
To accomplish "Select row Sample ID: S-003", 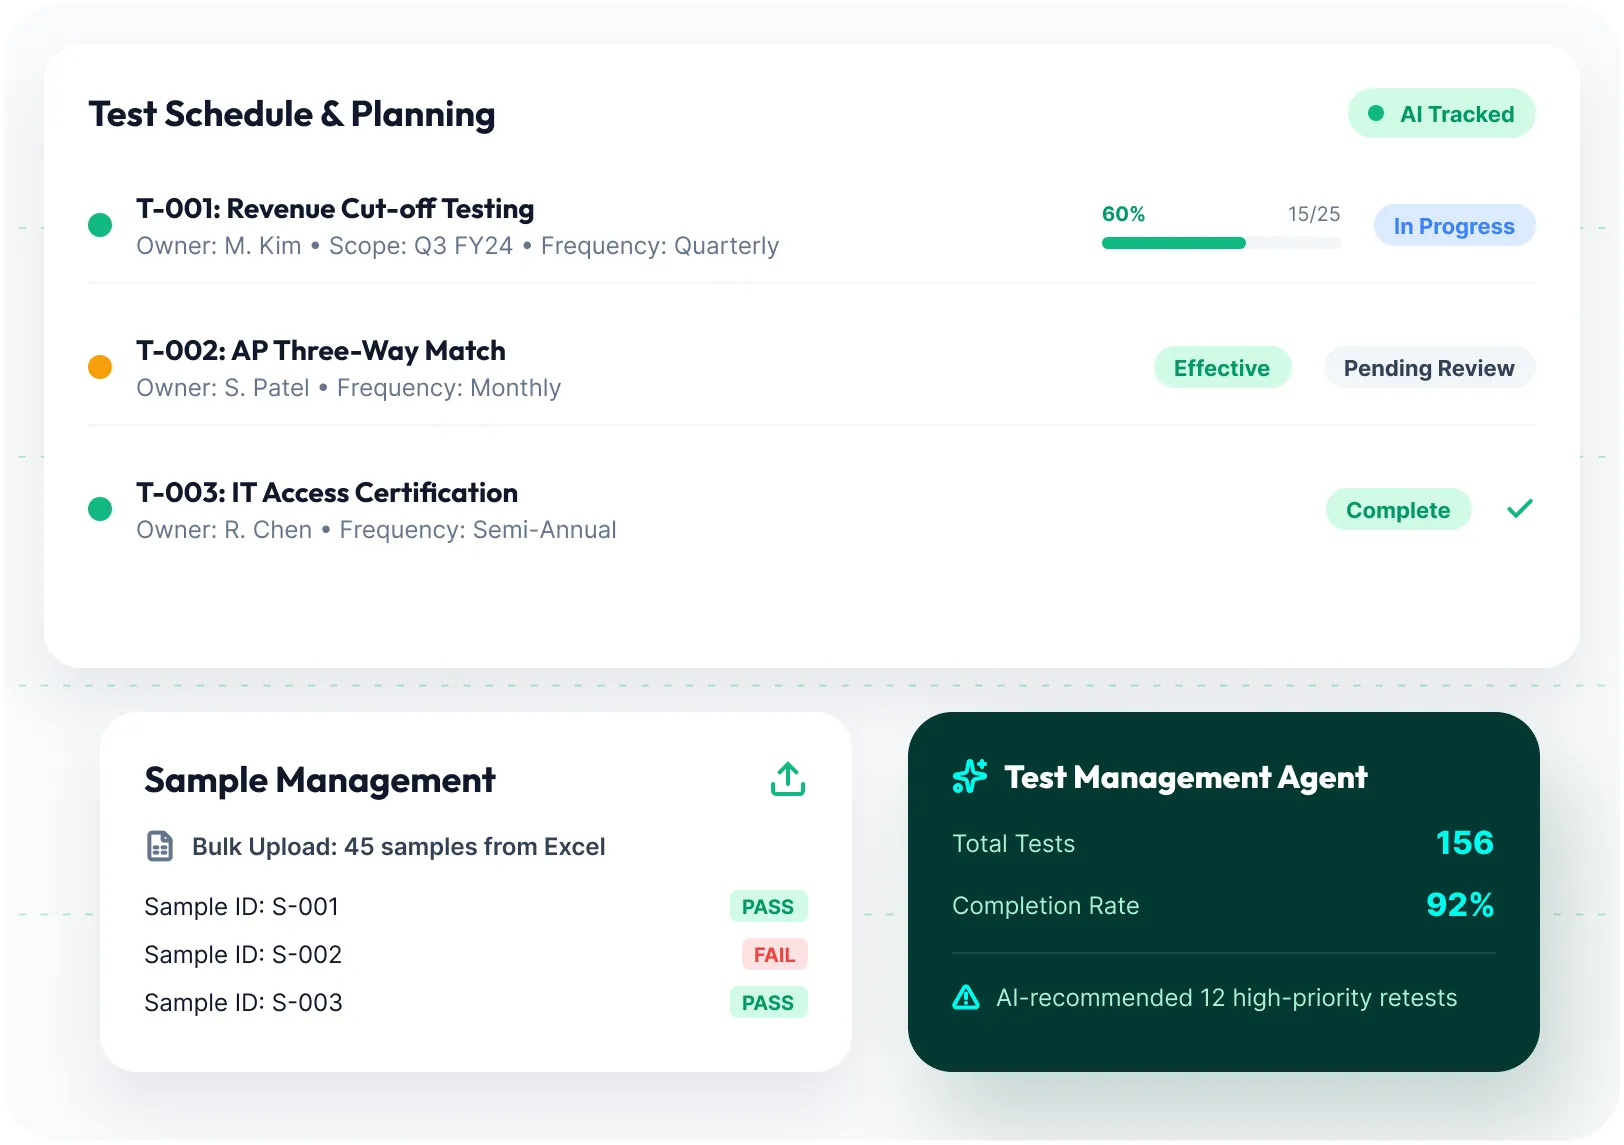I will (476, 1003).
